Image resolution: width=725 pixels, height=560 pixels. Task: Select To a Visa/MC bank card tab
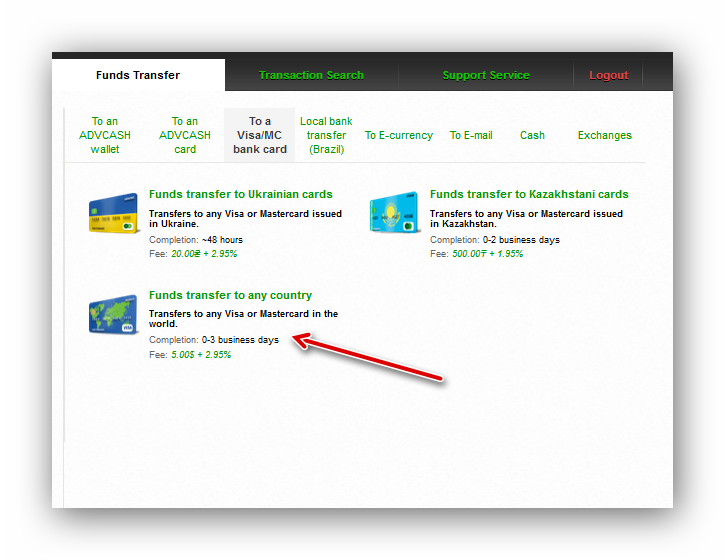coord(260,135)
